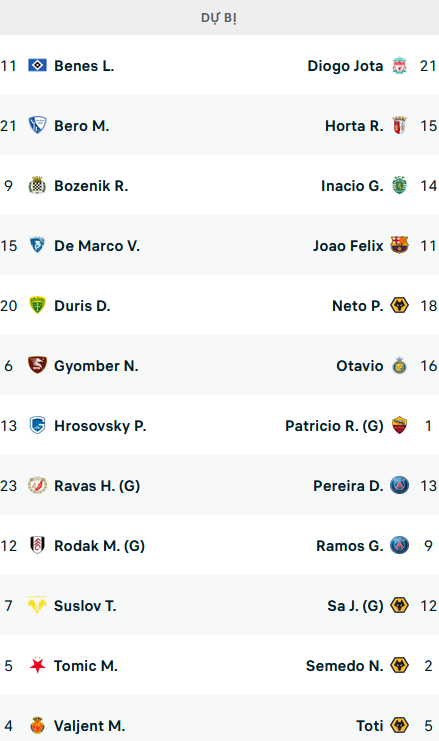Image resolution: width=439 pixels, height=741 pixels.
Task: Select substitute Gyomber N.
Action: pyautogui.click(x=96, y=366)
